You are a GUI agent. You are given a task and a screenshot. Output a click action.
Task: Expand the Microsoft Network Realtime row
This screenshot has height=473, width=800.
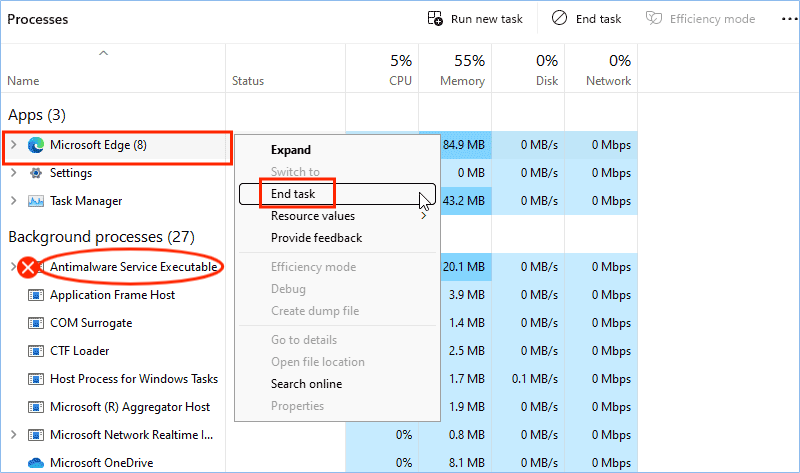[x=14, y=435]
